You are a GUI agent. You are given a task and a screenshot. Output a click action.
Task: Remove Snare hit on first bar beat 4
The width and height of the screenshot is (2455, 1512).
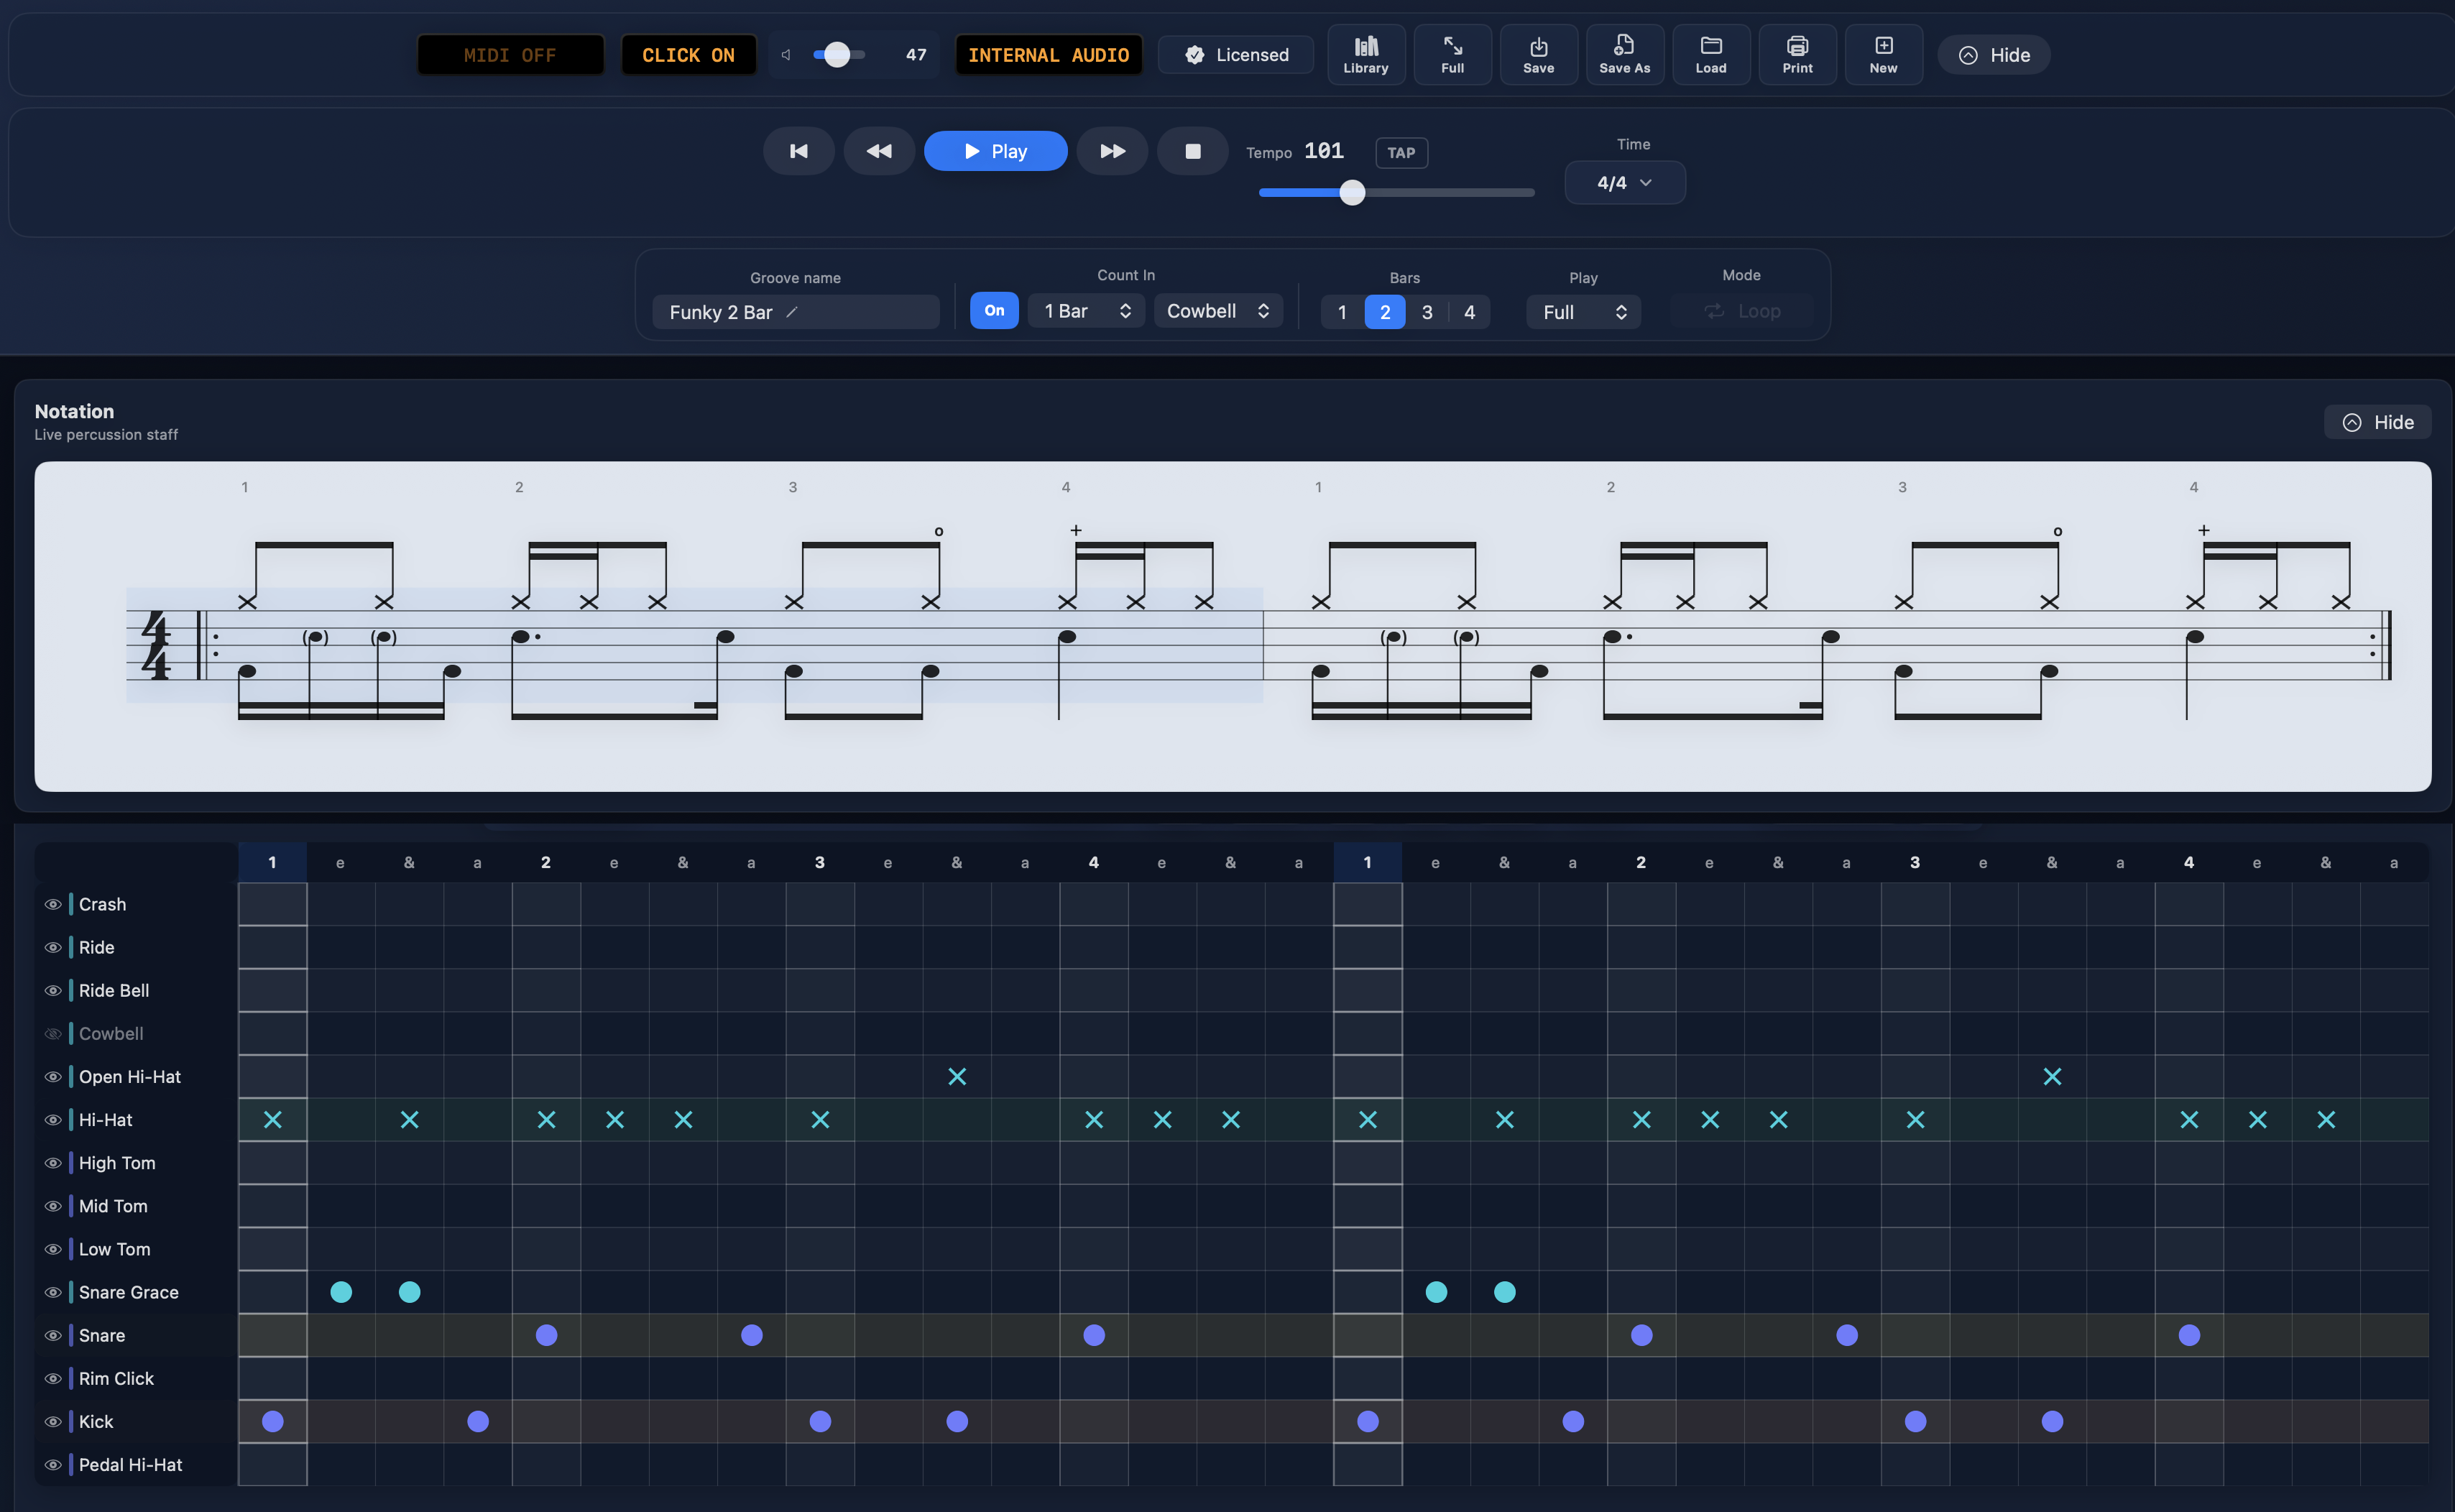point(1094,1335)
